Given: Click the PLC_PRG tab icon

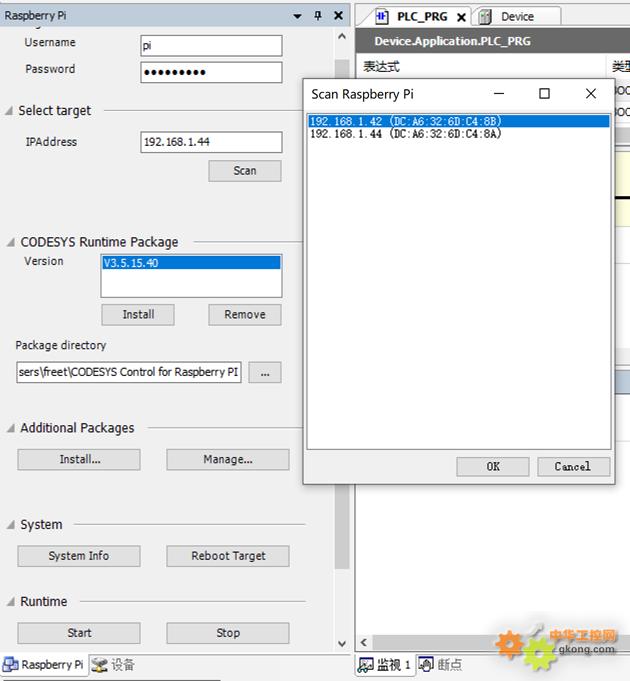Looking at the screenshot, I should click(382, 17).
